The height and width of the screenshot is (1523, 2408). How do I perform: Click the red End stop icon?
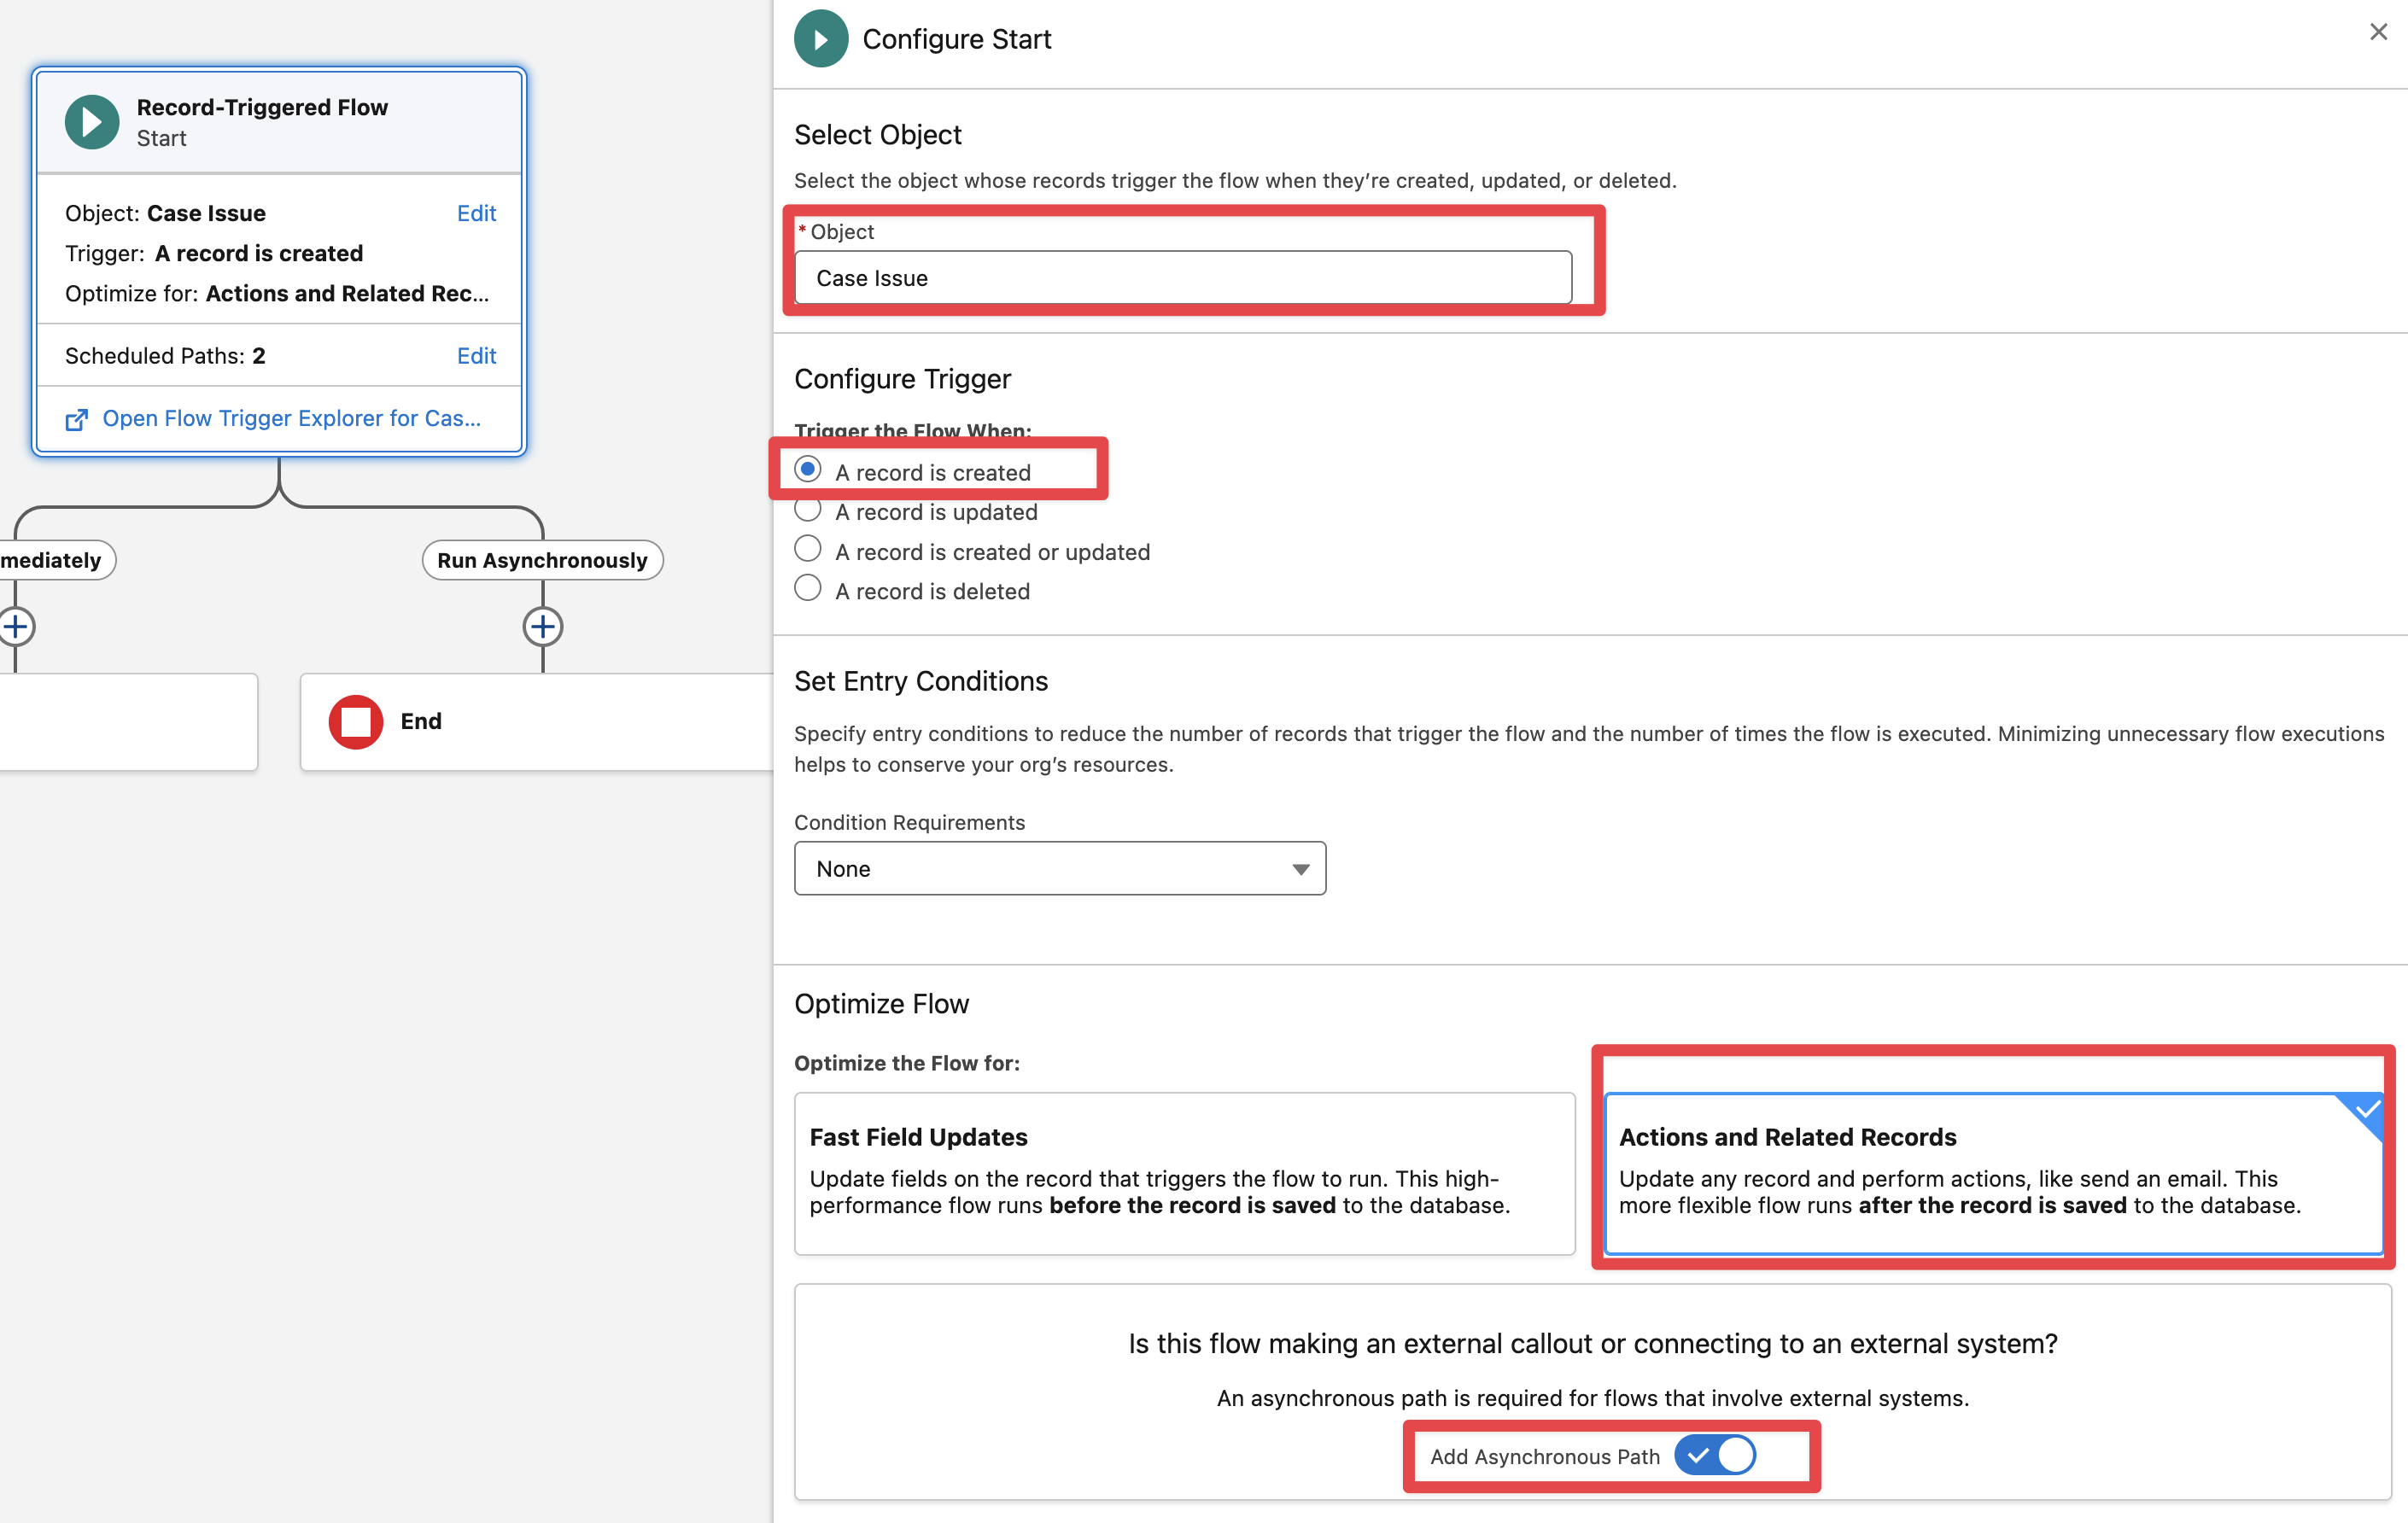tap(356, 721)
